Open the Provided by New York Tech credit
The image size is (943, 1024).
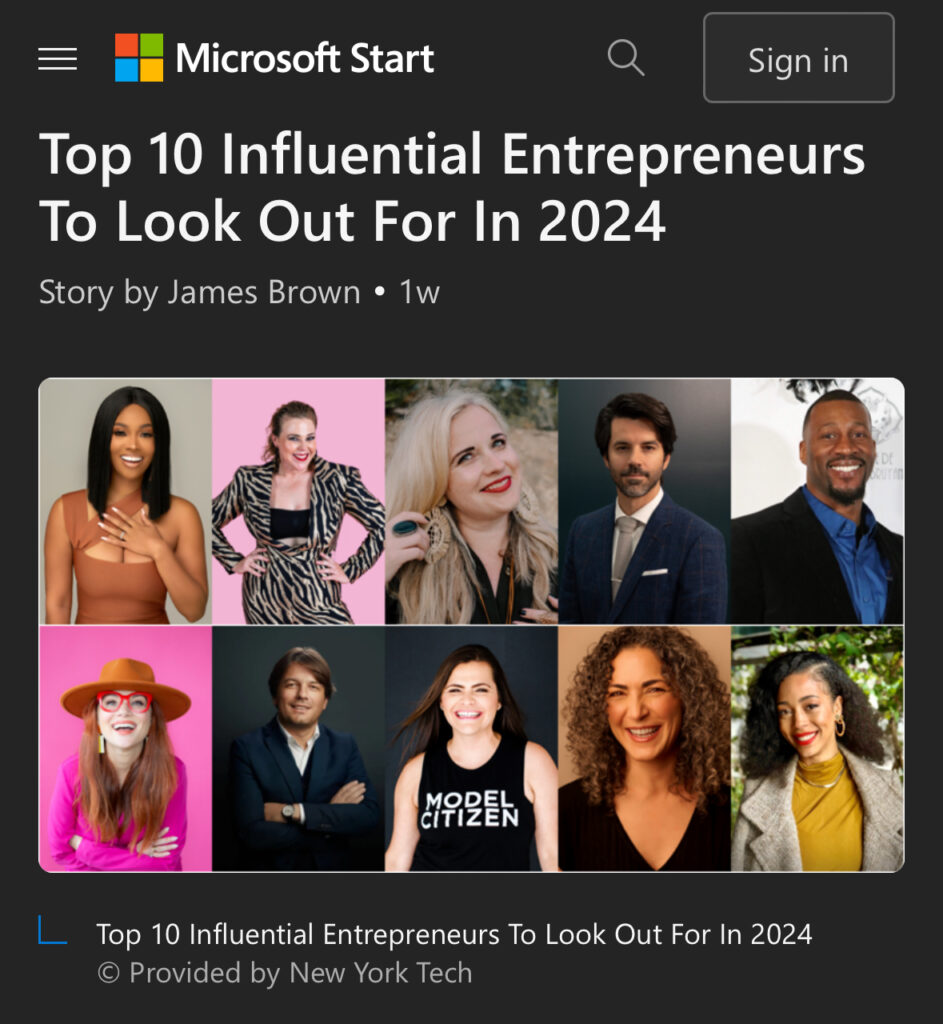click(285, 972)
